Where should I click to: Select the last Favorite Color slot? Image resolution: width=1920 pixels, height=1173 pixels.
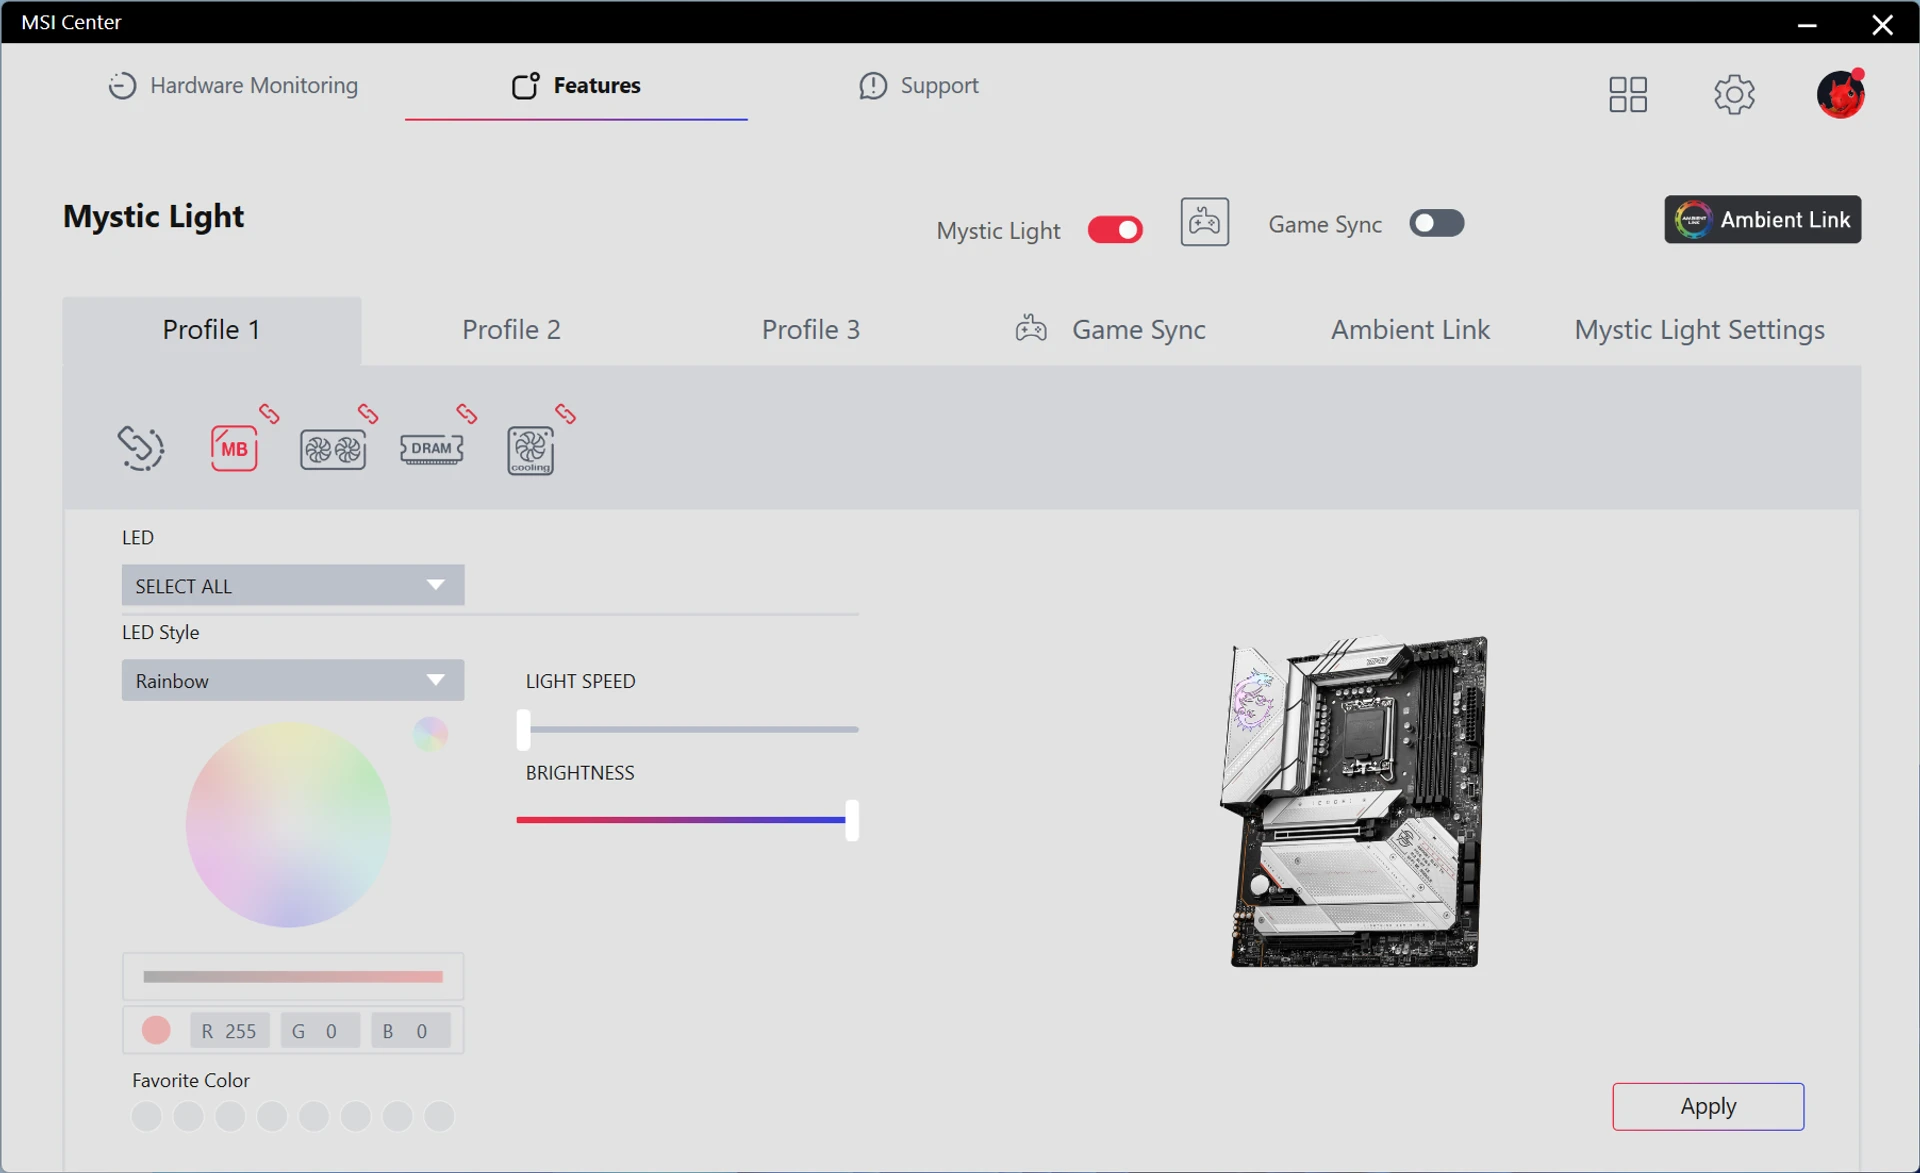[439, 1116]
